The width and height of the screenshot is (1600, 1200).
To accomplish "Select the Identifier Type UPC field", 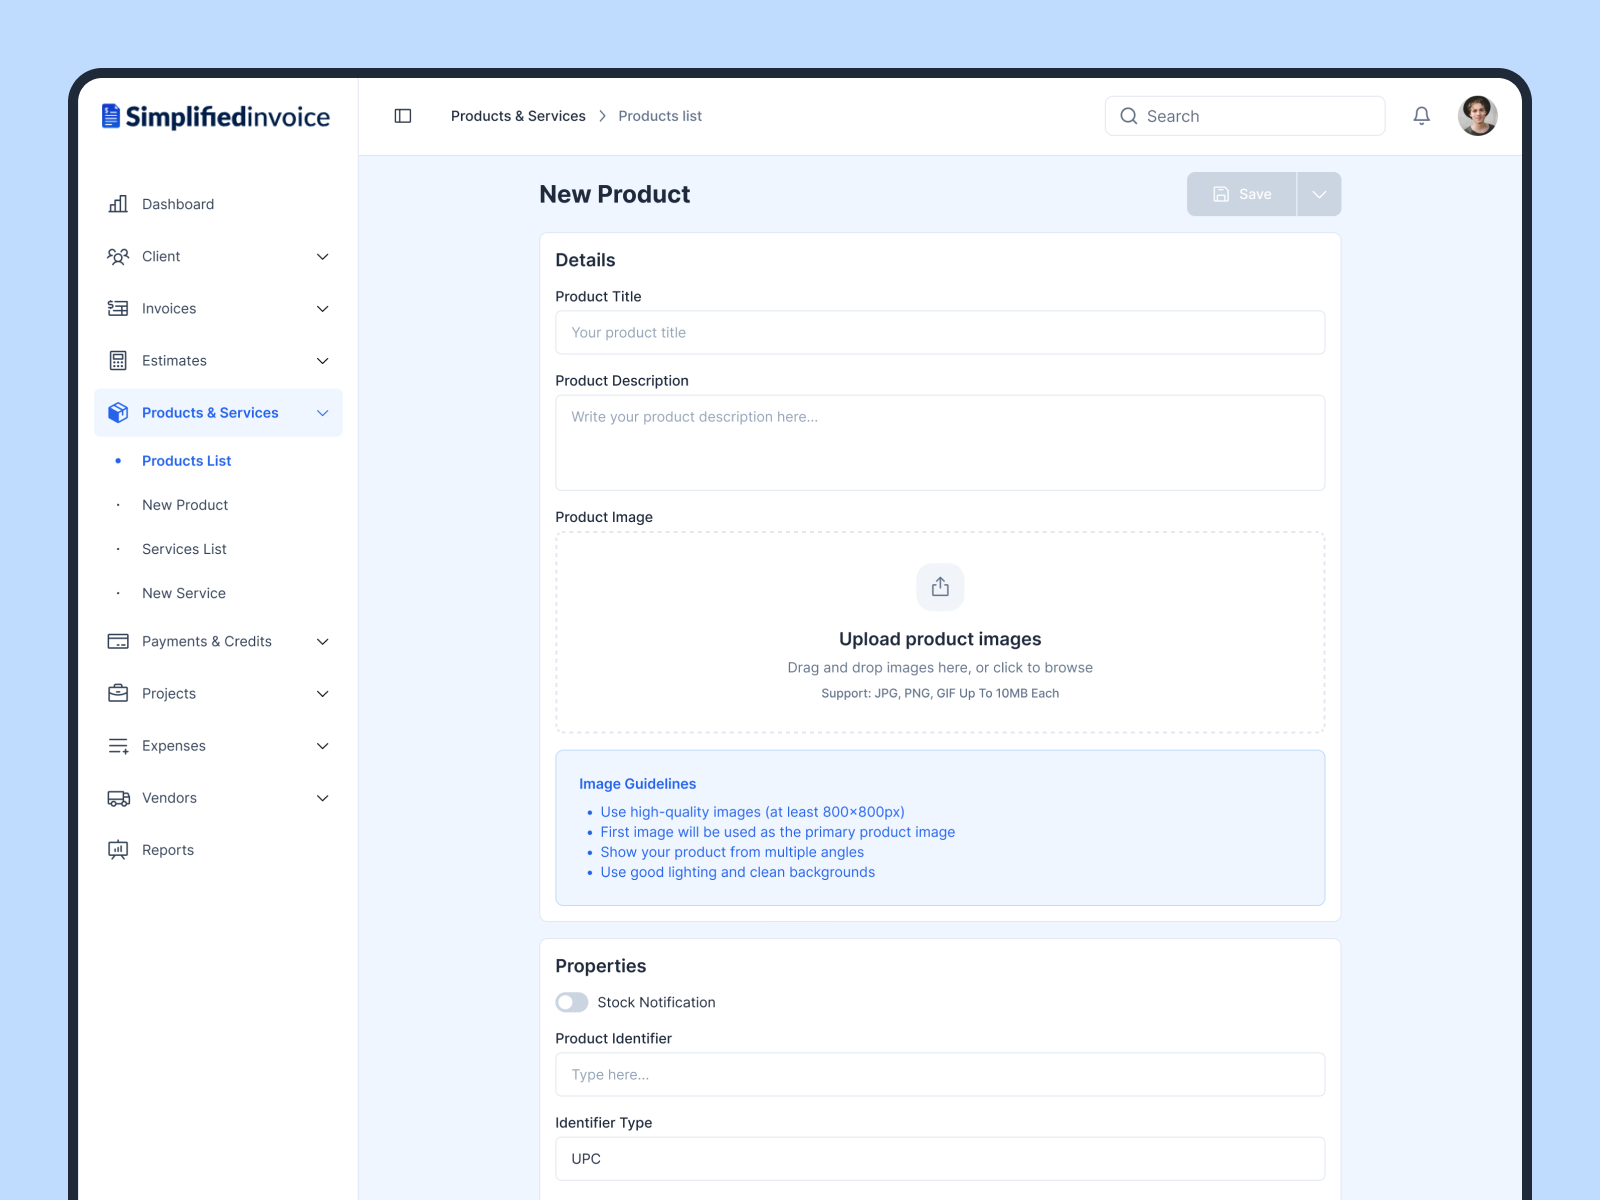I will pos(940,1159).
